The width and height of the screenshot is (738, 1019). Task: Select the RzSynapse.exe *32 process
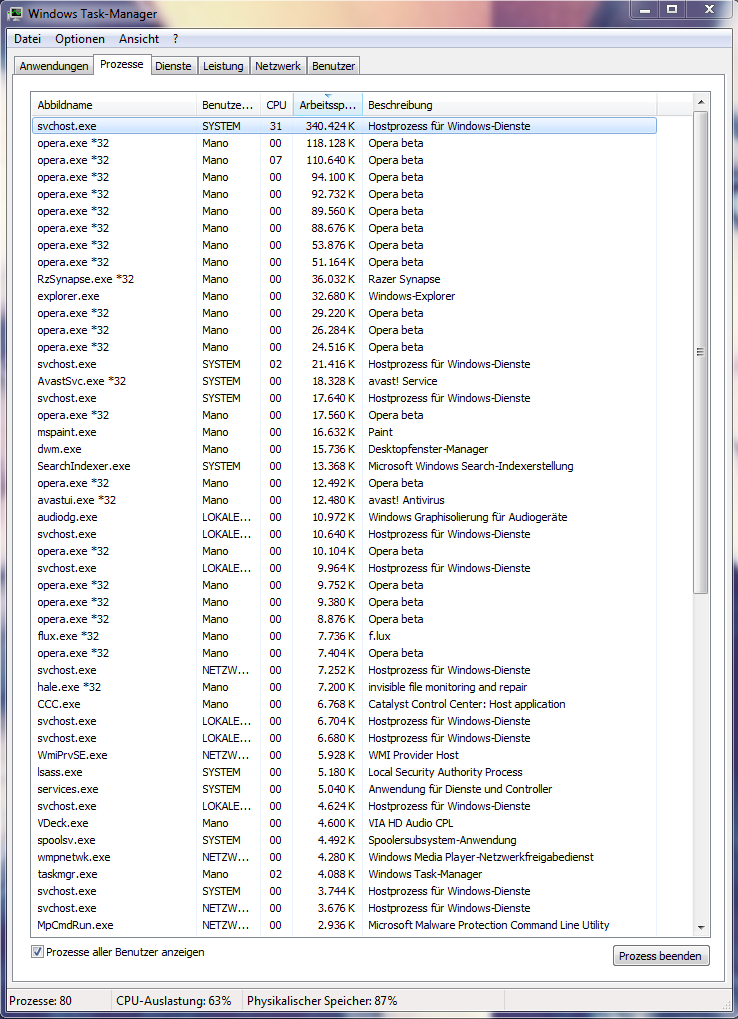(344, 279)
